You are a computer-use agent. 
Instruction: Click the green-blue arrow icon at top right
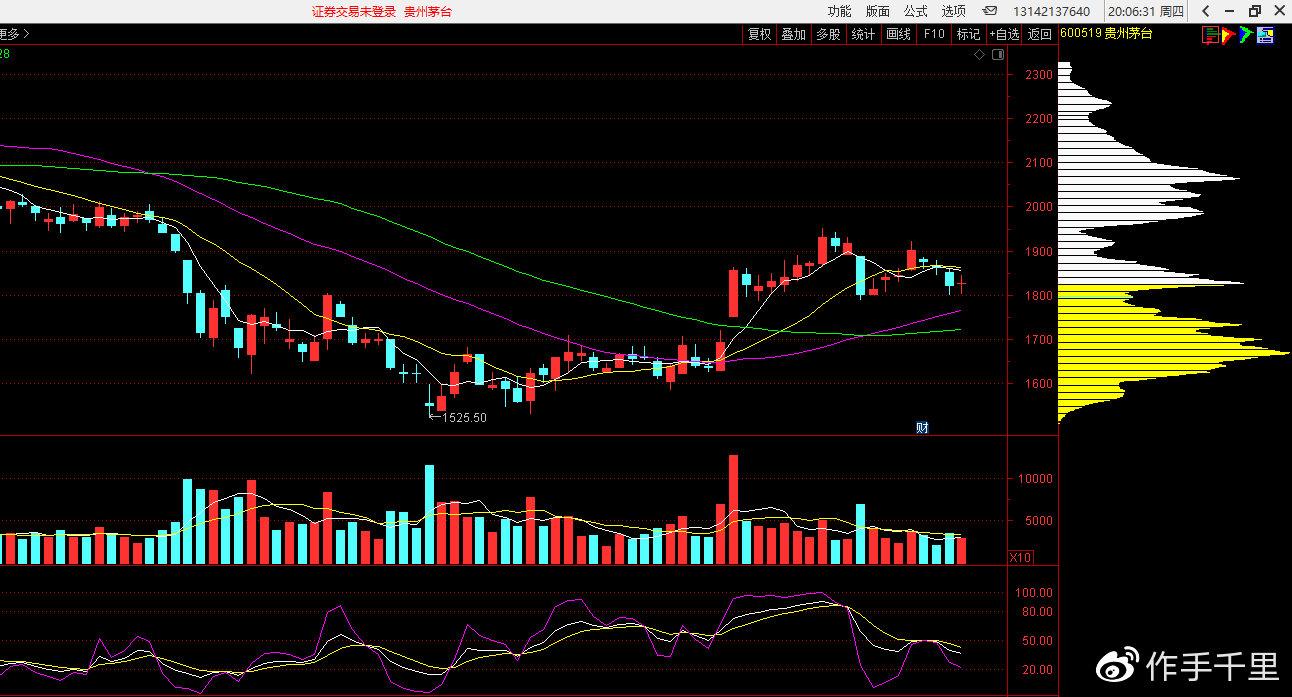1245,35
